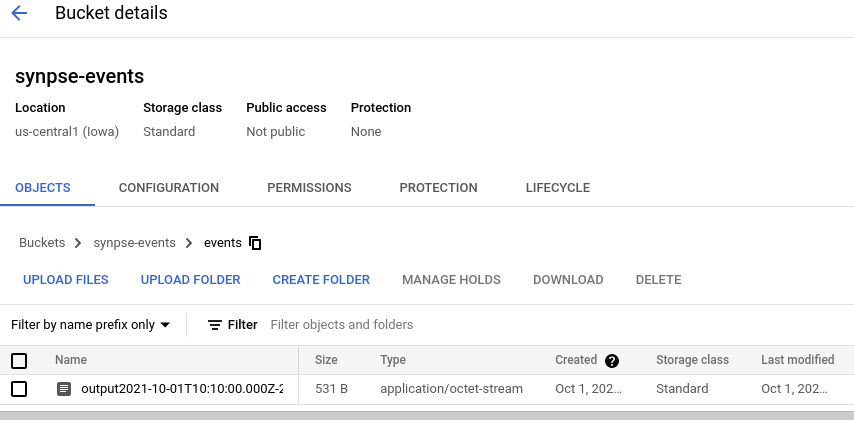The image size is (854, 435).
Task: Open the Permissions tab
Action: [309, 188]
